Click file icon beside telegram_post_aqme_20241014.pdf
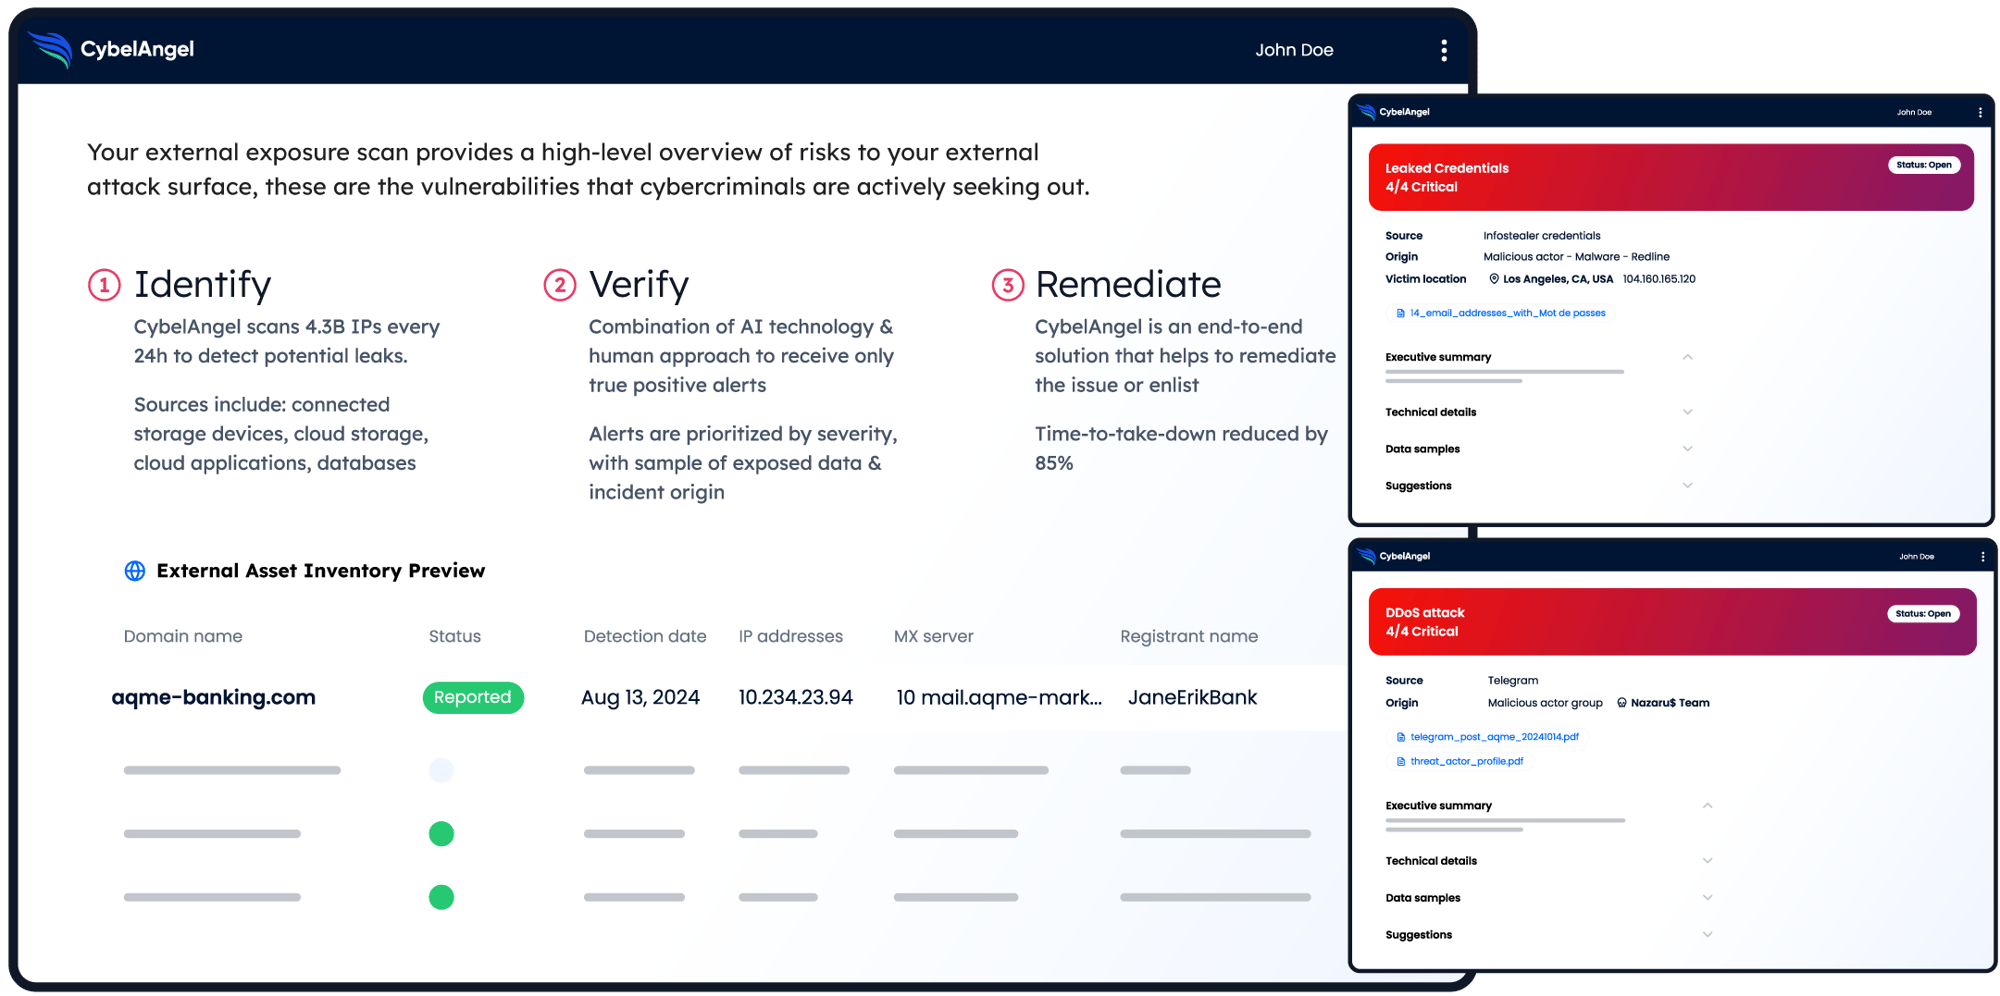Viewport: 2000px width, 996px height. 1400,737
